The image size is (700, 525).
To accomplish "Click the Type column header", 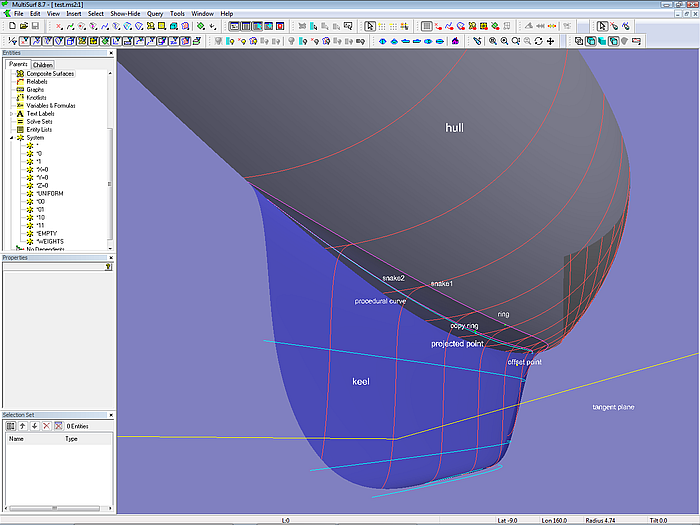I will [72, 438].
